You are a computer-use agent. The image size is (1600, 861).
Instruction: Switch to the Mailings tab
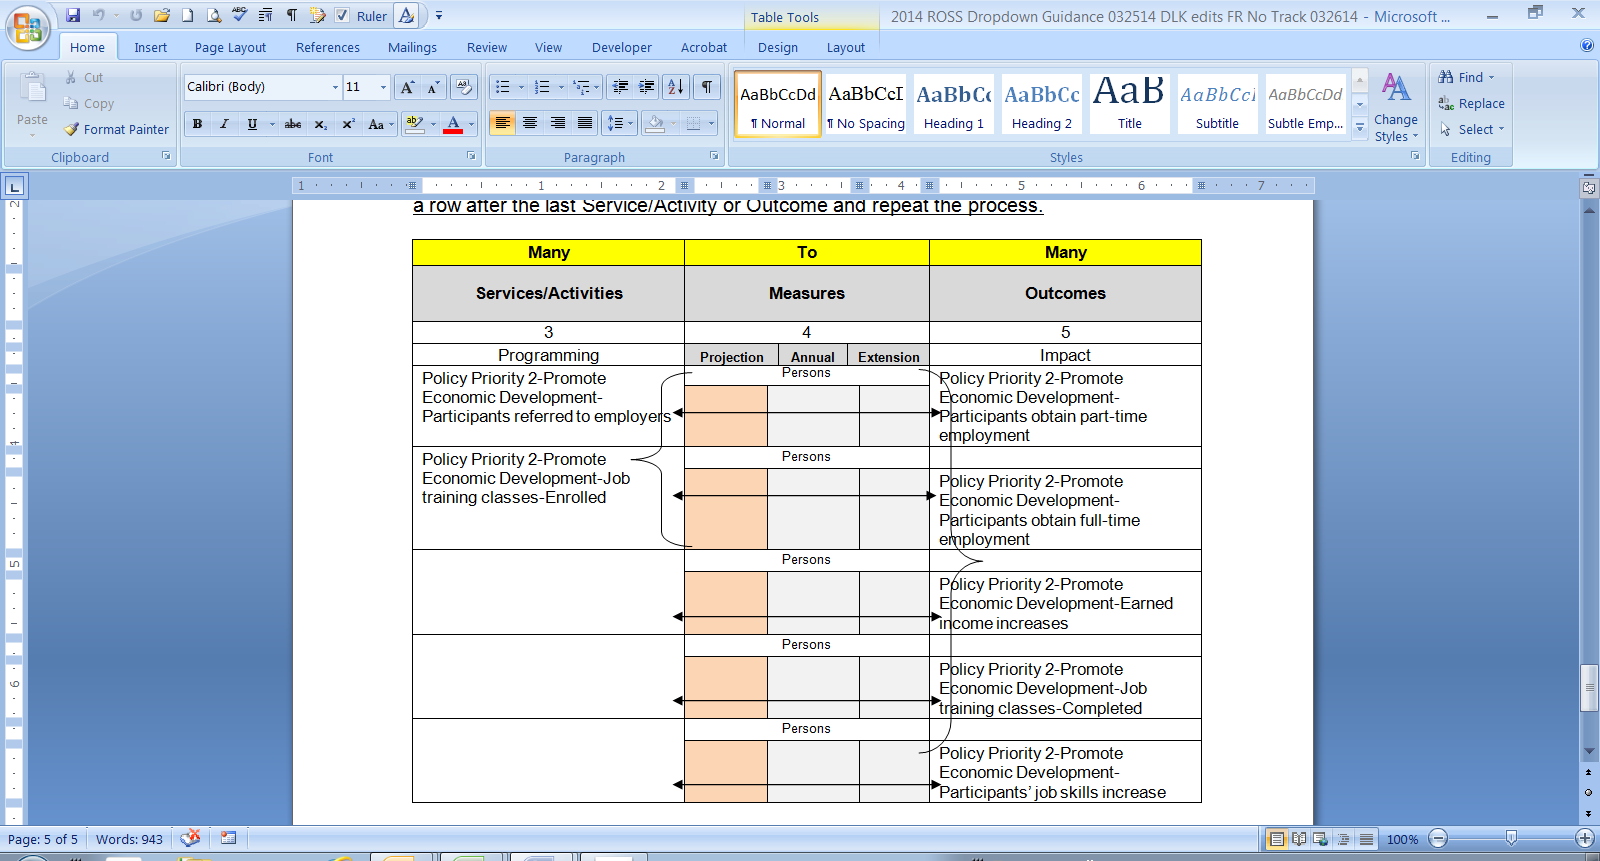coord(412,47)
